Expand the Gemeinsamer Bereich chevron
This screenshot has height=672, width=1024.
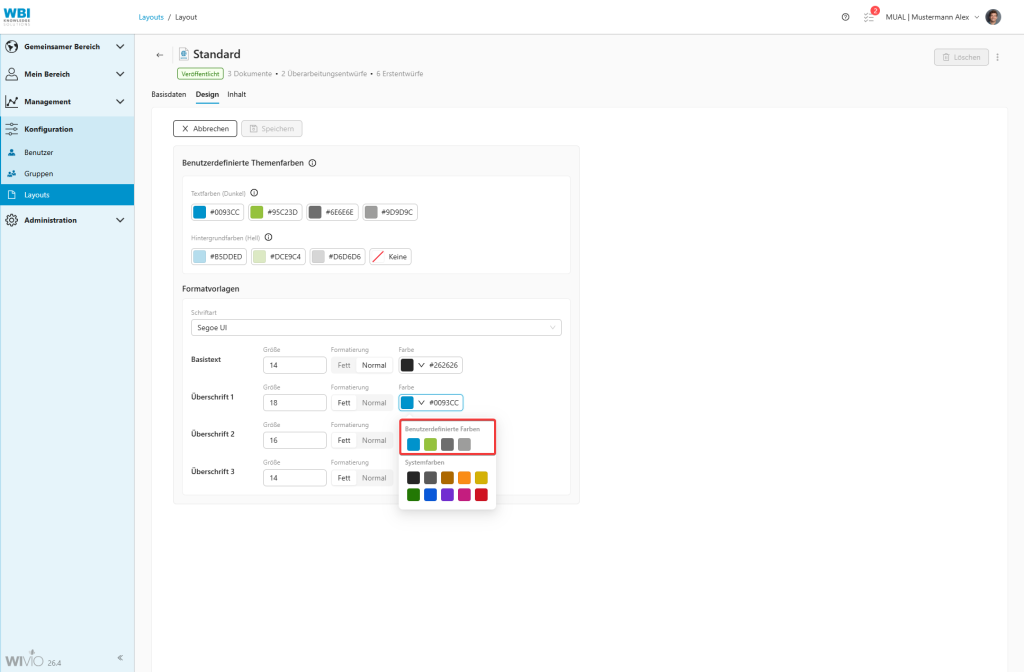[120, 47]
